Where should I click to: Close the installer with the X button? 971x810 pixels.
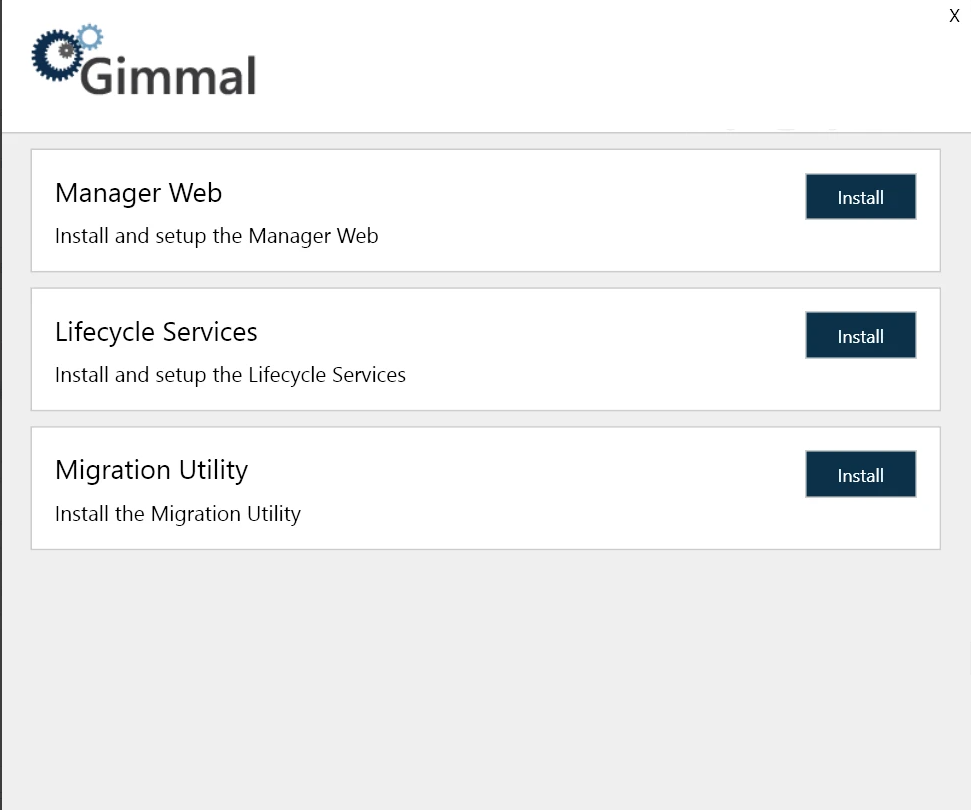tap(954, 16)
